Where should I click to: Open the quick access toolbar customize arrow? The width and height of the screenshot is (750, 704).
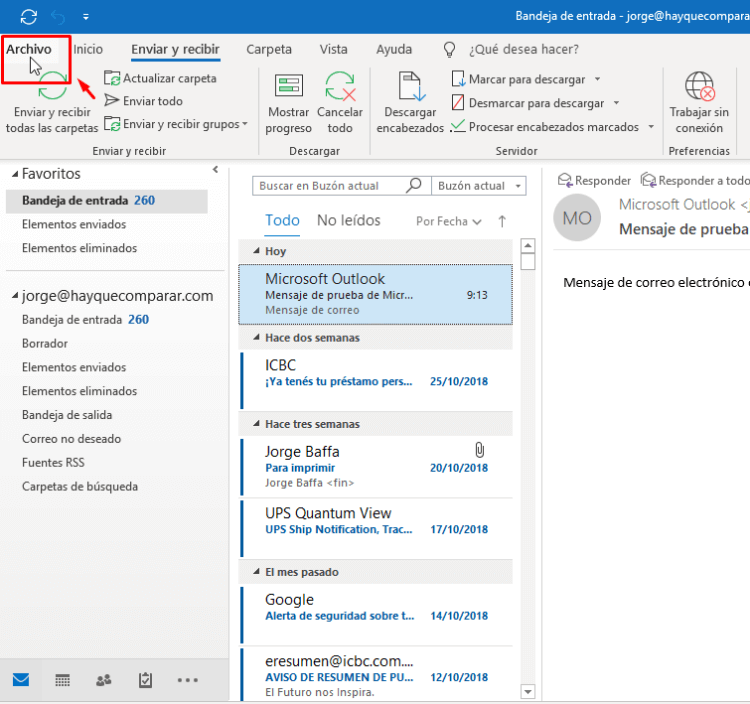click(86, 17)
